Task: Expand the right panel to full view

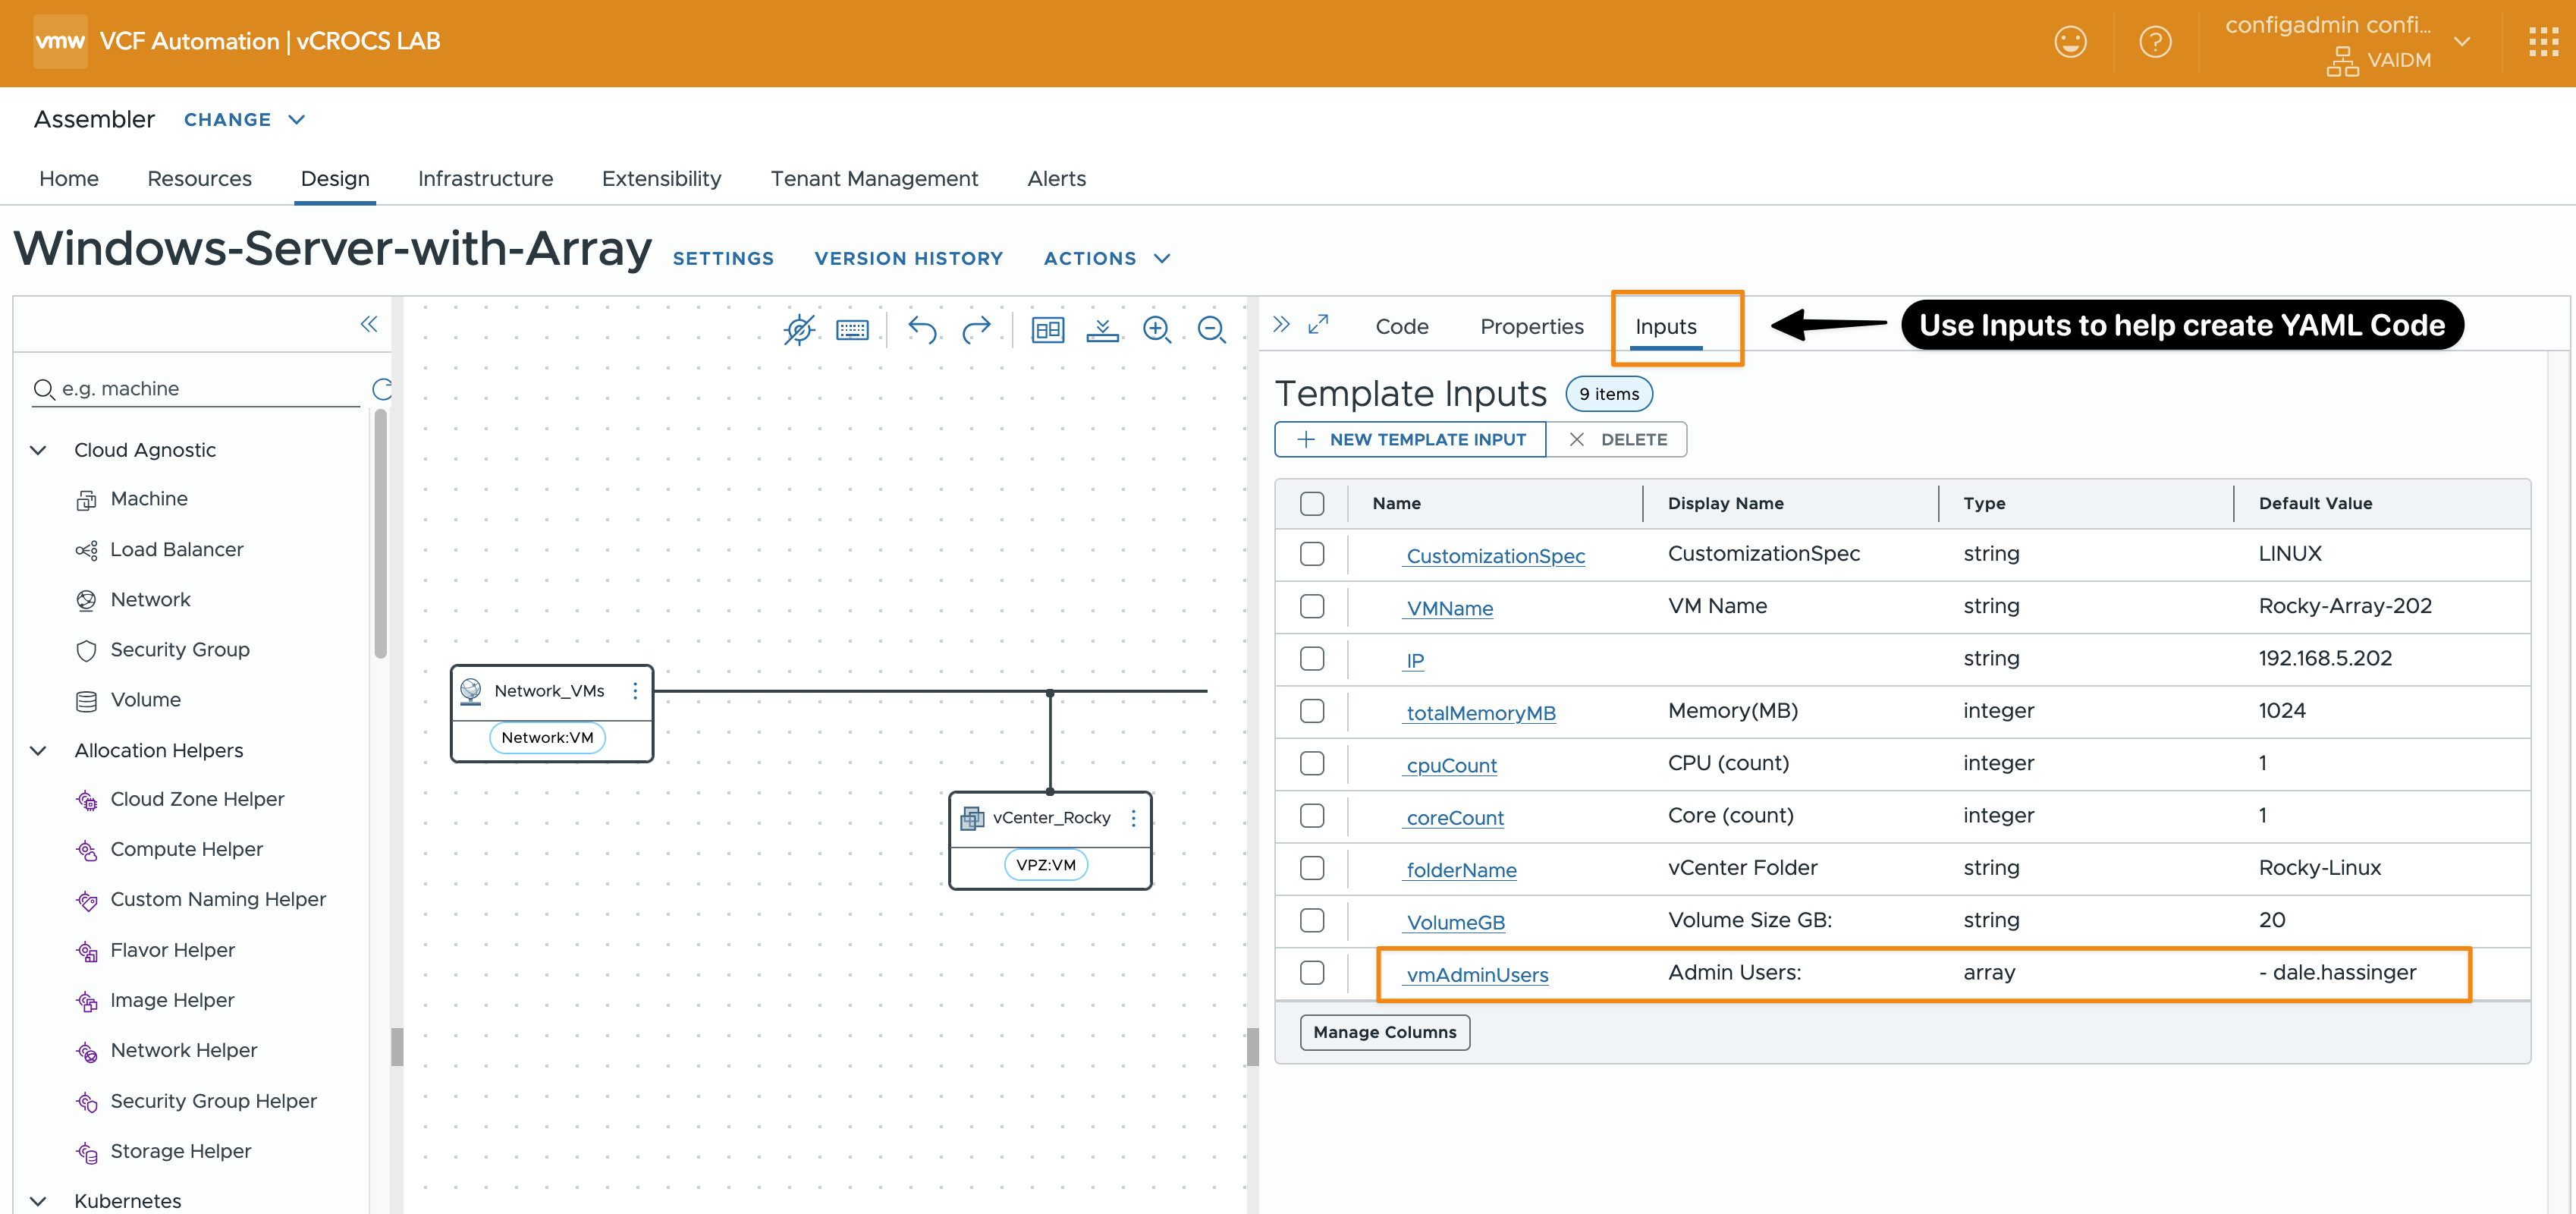Action: (1318, 325)
